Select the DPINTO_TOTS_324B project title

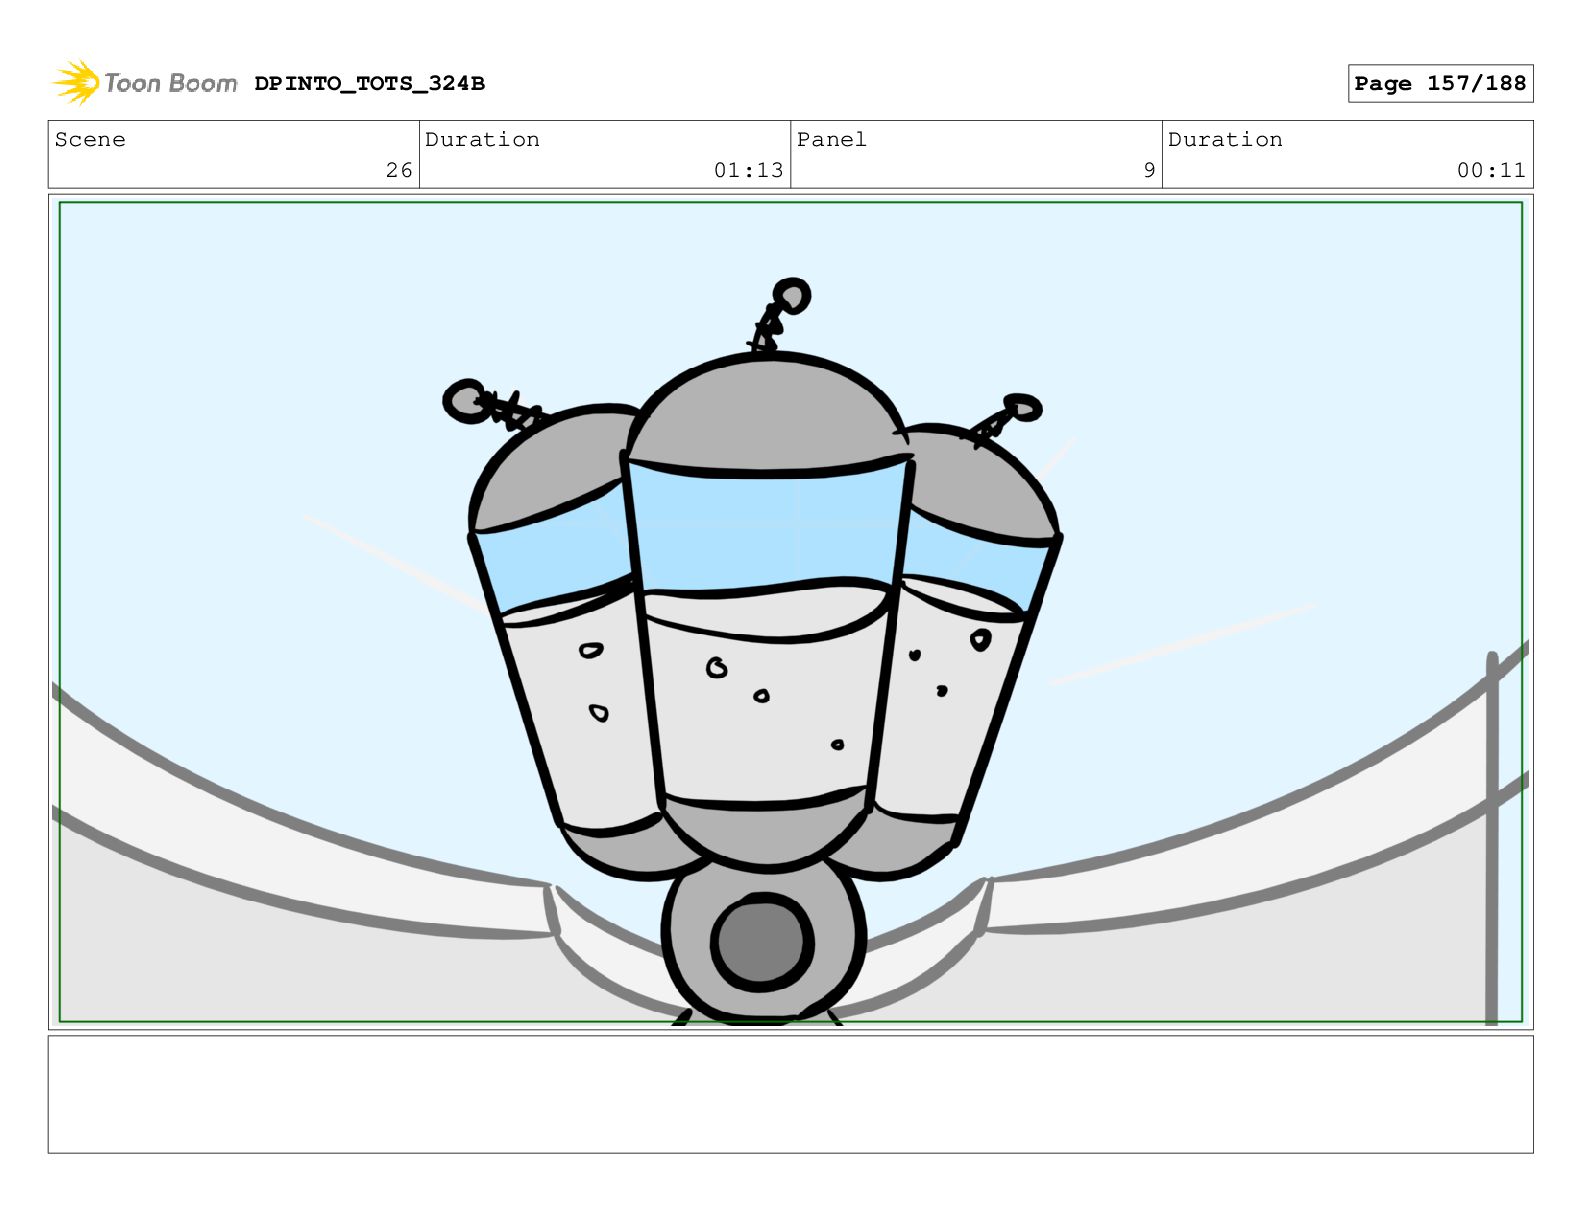point(369,84)
